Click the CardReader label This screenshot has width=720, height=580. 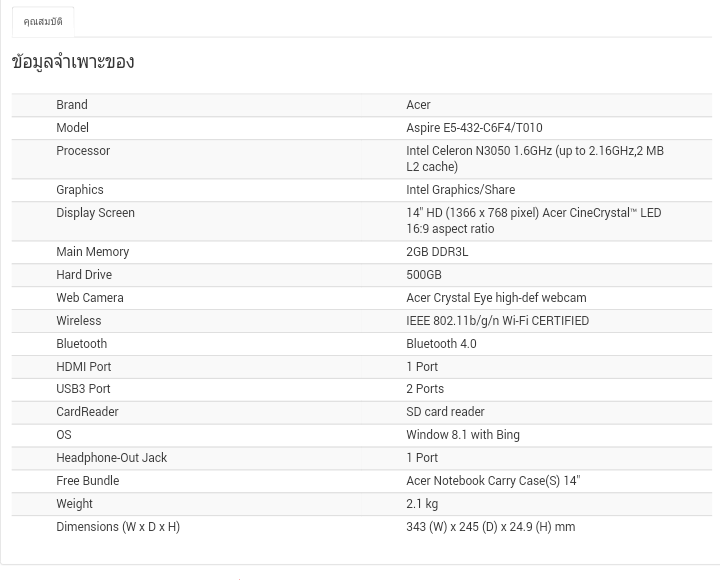87,411
